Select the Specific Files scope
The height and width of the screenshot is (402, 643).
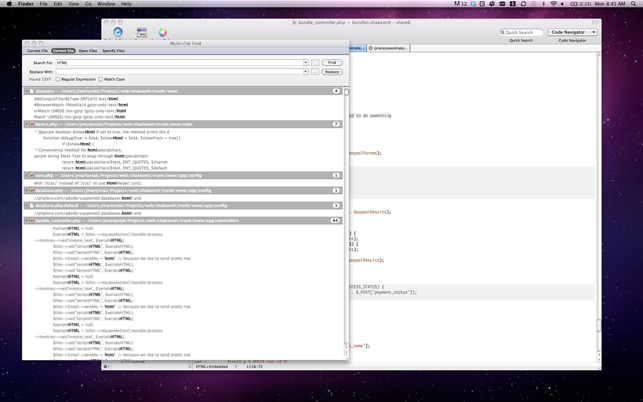(114, 51)
